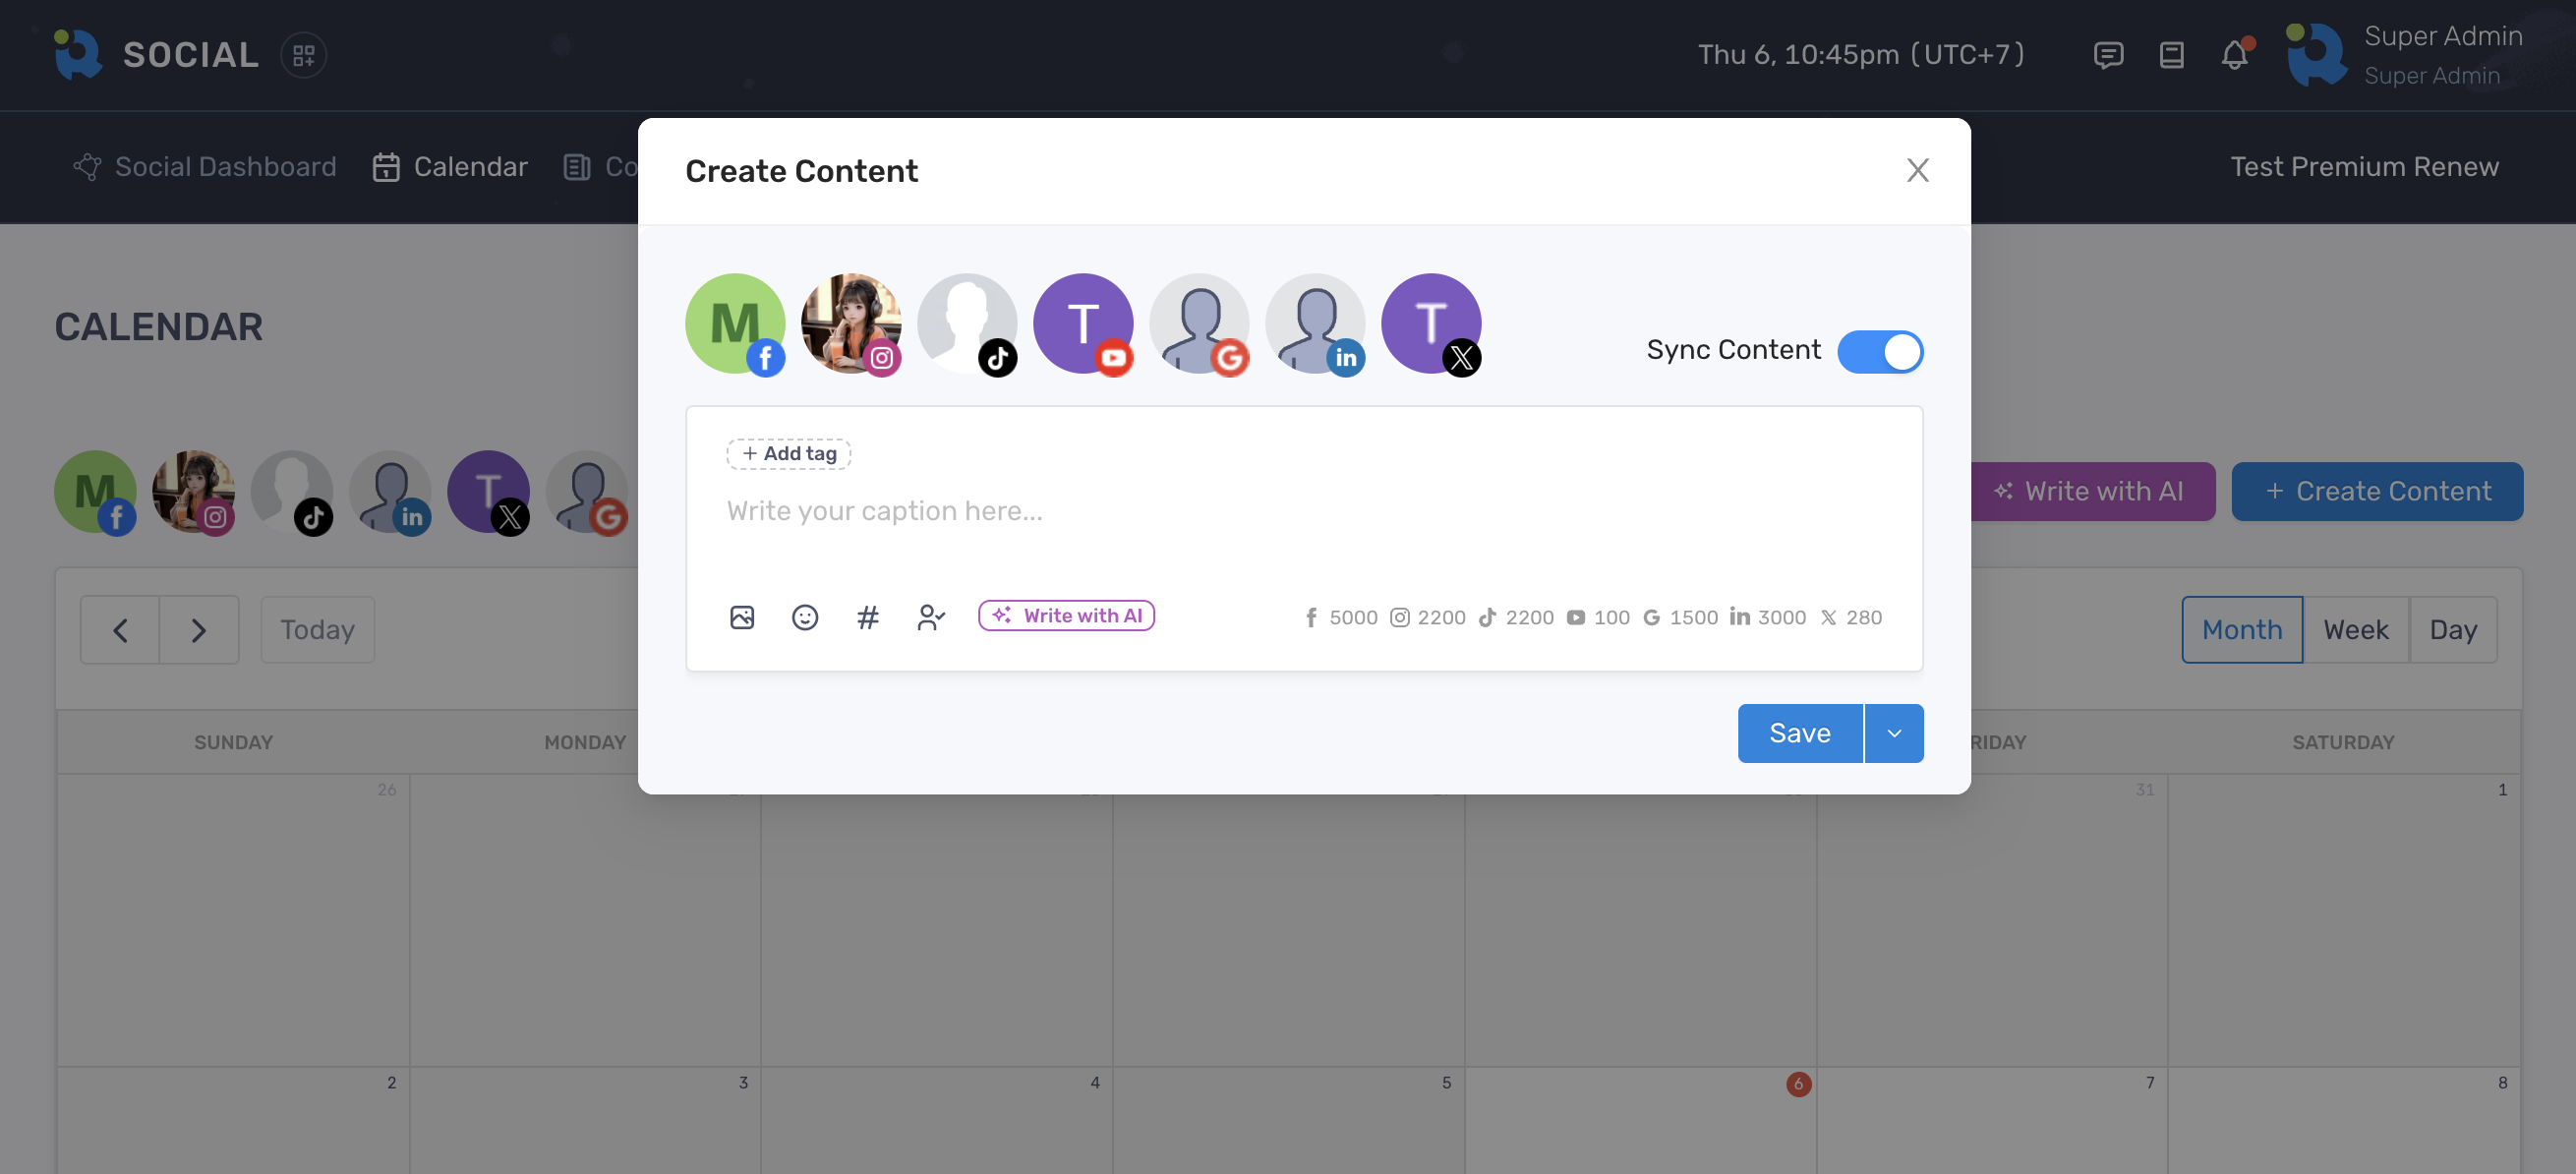
Task: Open notifications bell icon
Action: 2234,55
